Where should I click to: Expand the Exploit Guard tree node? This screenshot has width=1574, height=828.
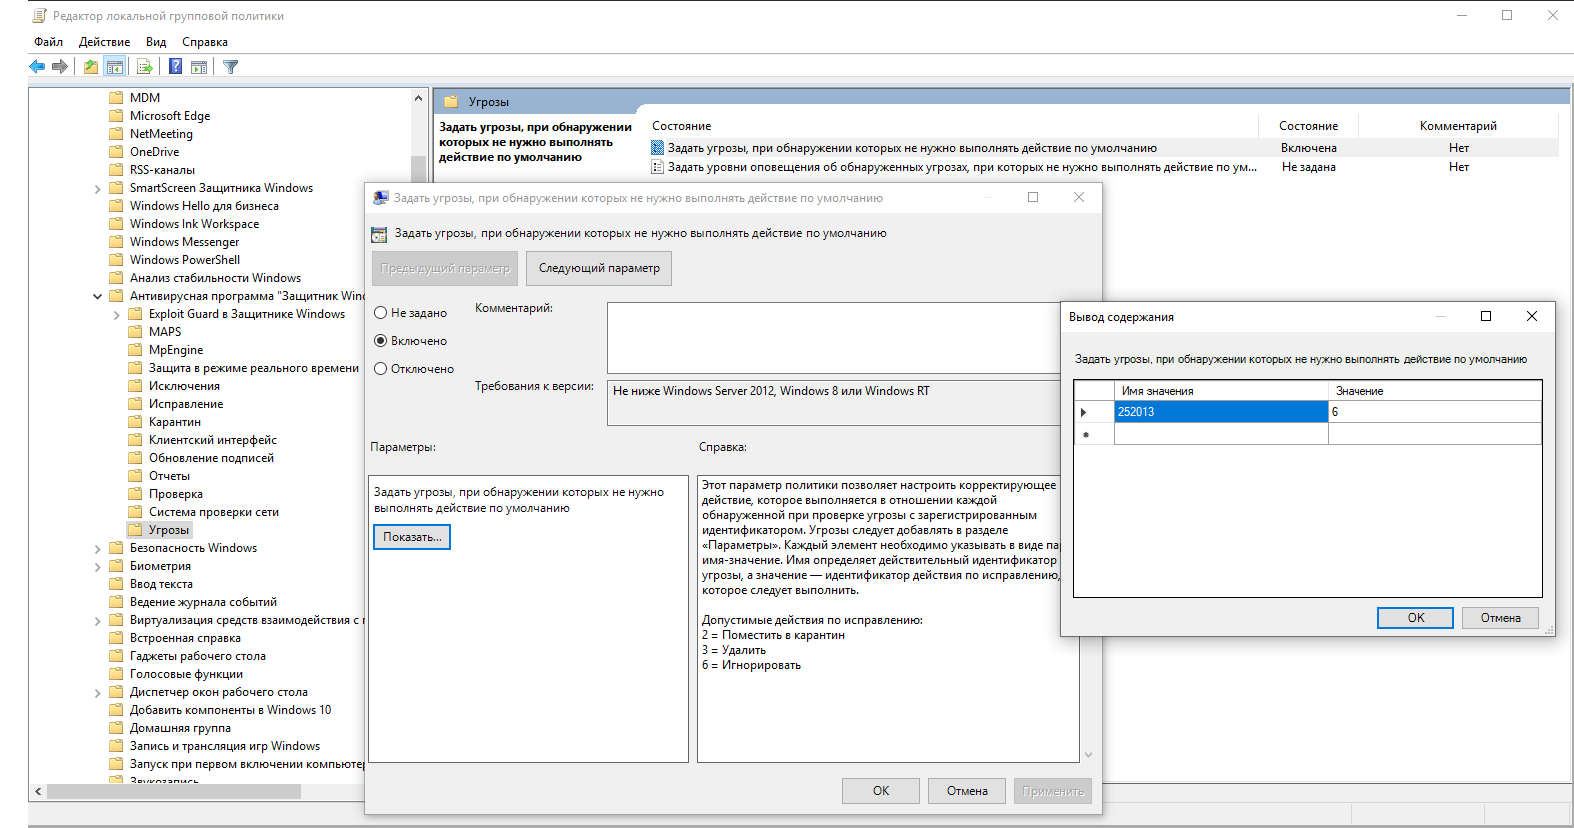tap(117, 315)
